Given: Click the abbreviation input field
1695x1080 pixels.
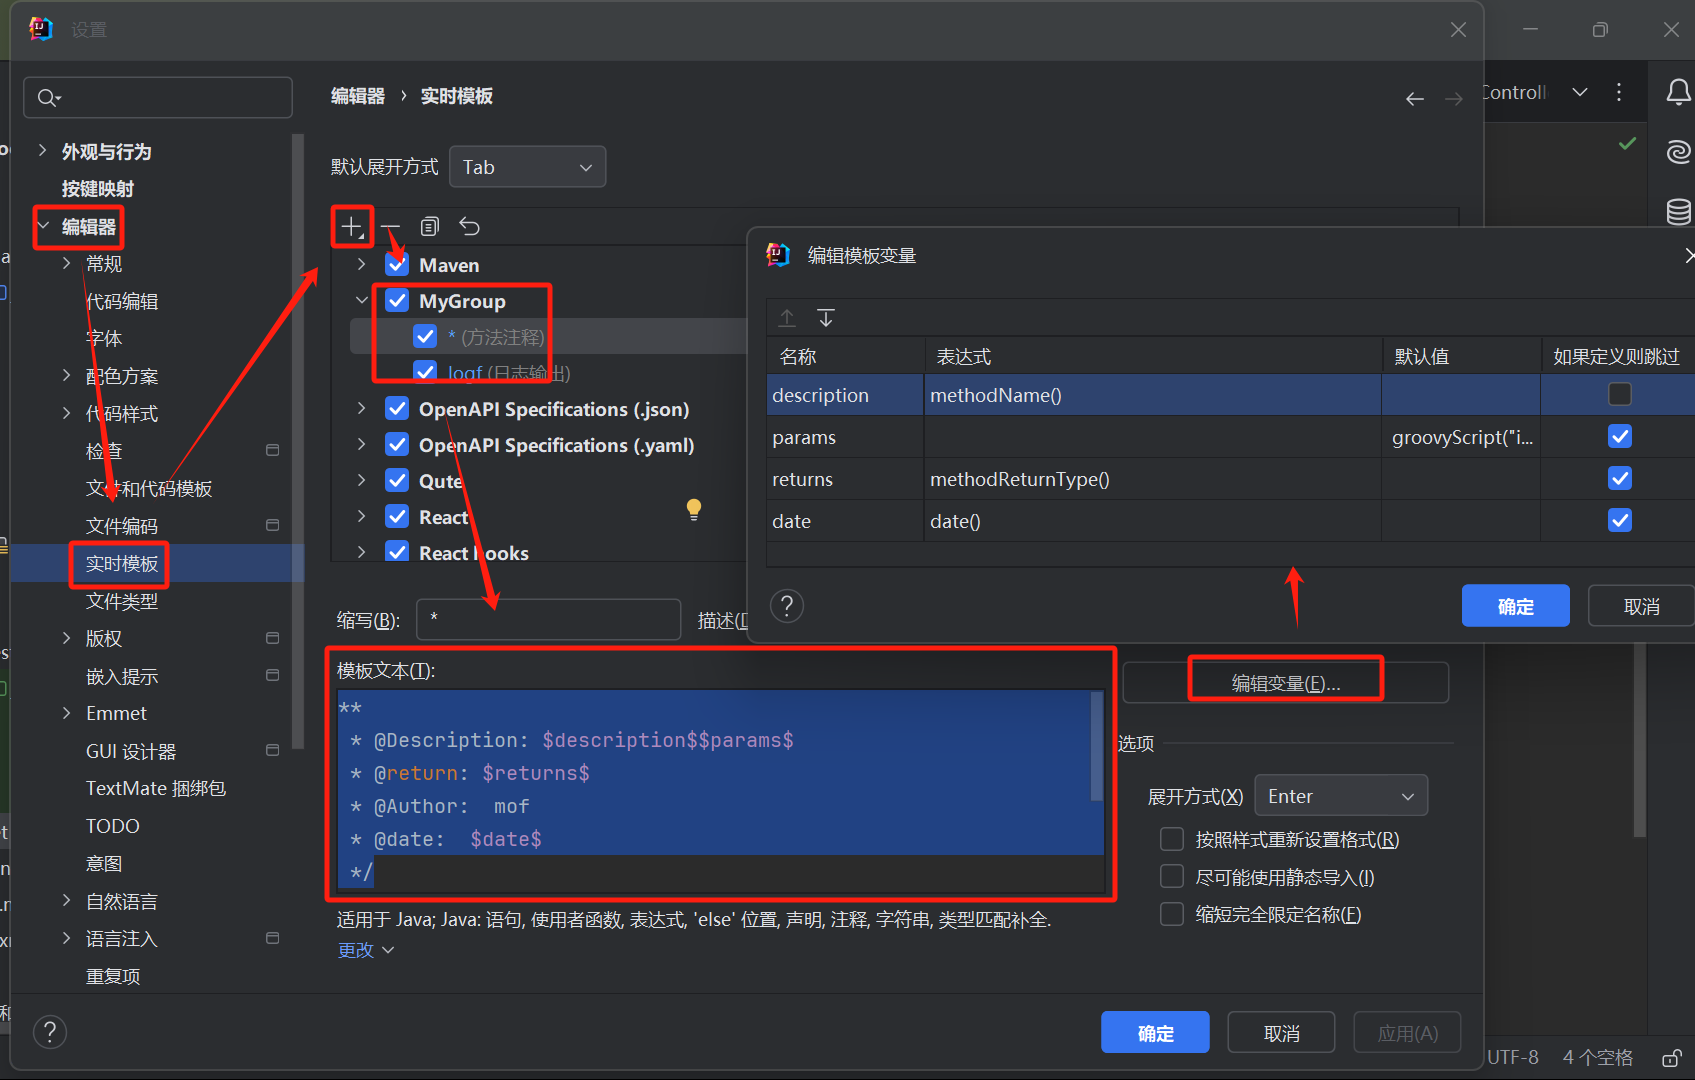Looking at the screenshot, I should (548, 620).
